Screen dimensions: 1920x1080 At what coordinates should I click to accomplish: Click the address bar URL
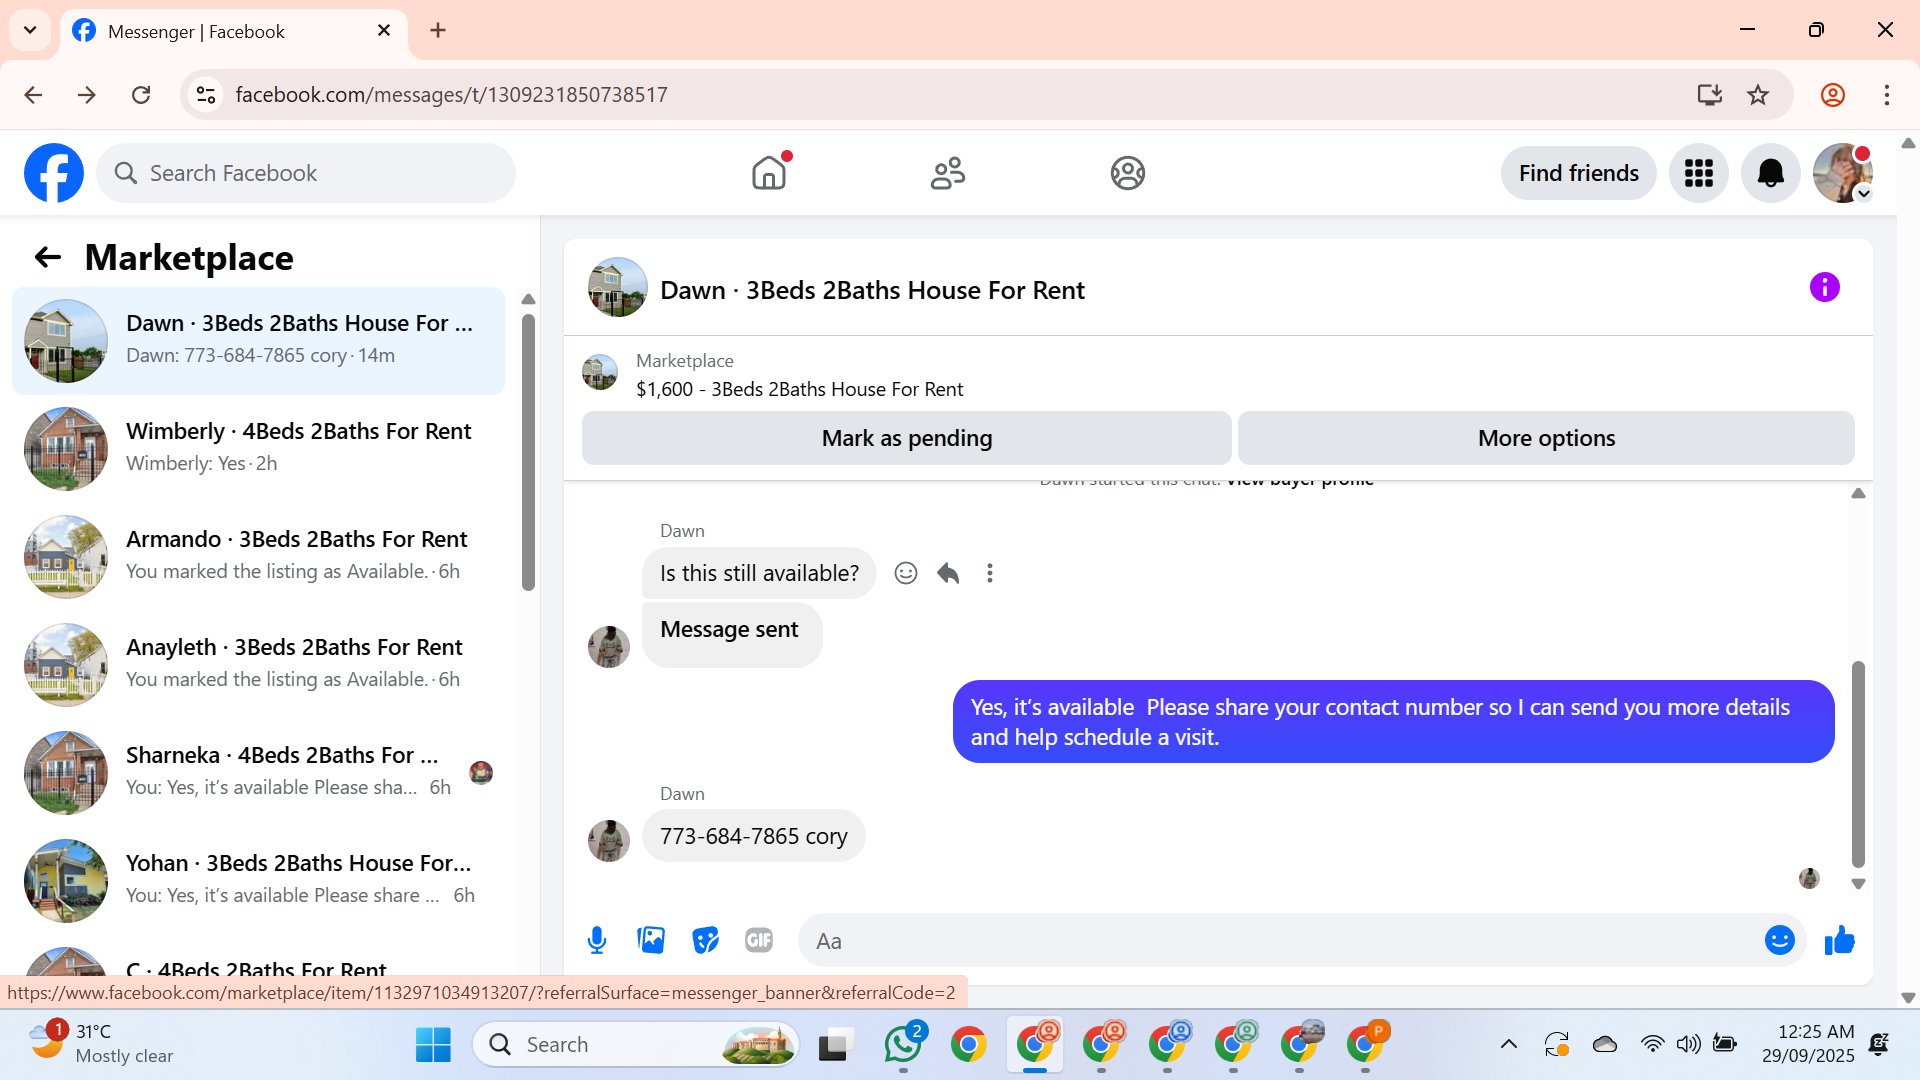tap(451, 95)
